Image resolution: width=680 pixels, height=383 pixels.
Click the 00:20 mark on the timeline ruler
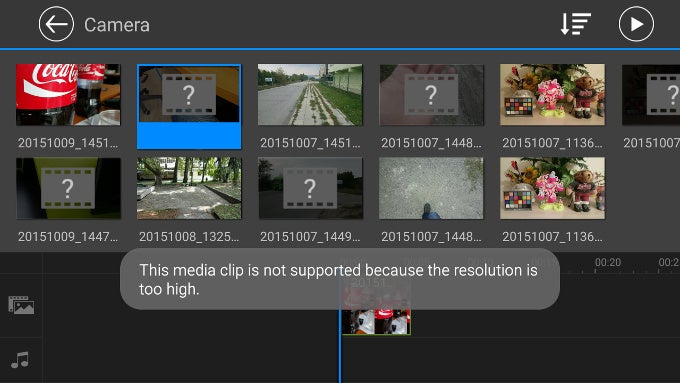(x=608, y=262)
